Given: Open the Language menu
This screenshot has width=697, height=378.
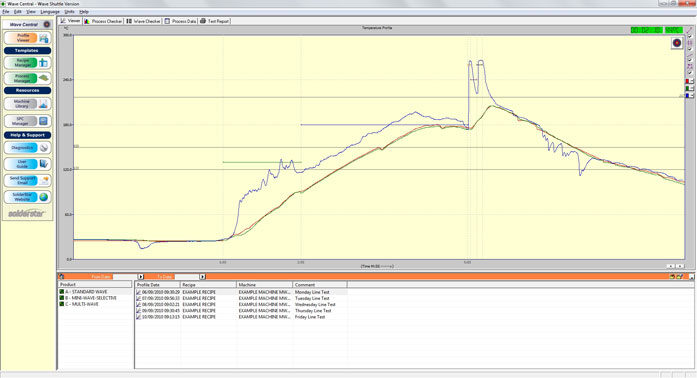Looking at the screenshot, I should (x=50, y=12).
